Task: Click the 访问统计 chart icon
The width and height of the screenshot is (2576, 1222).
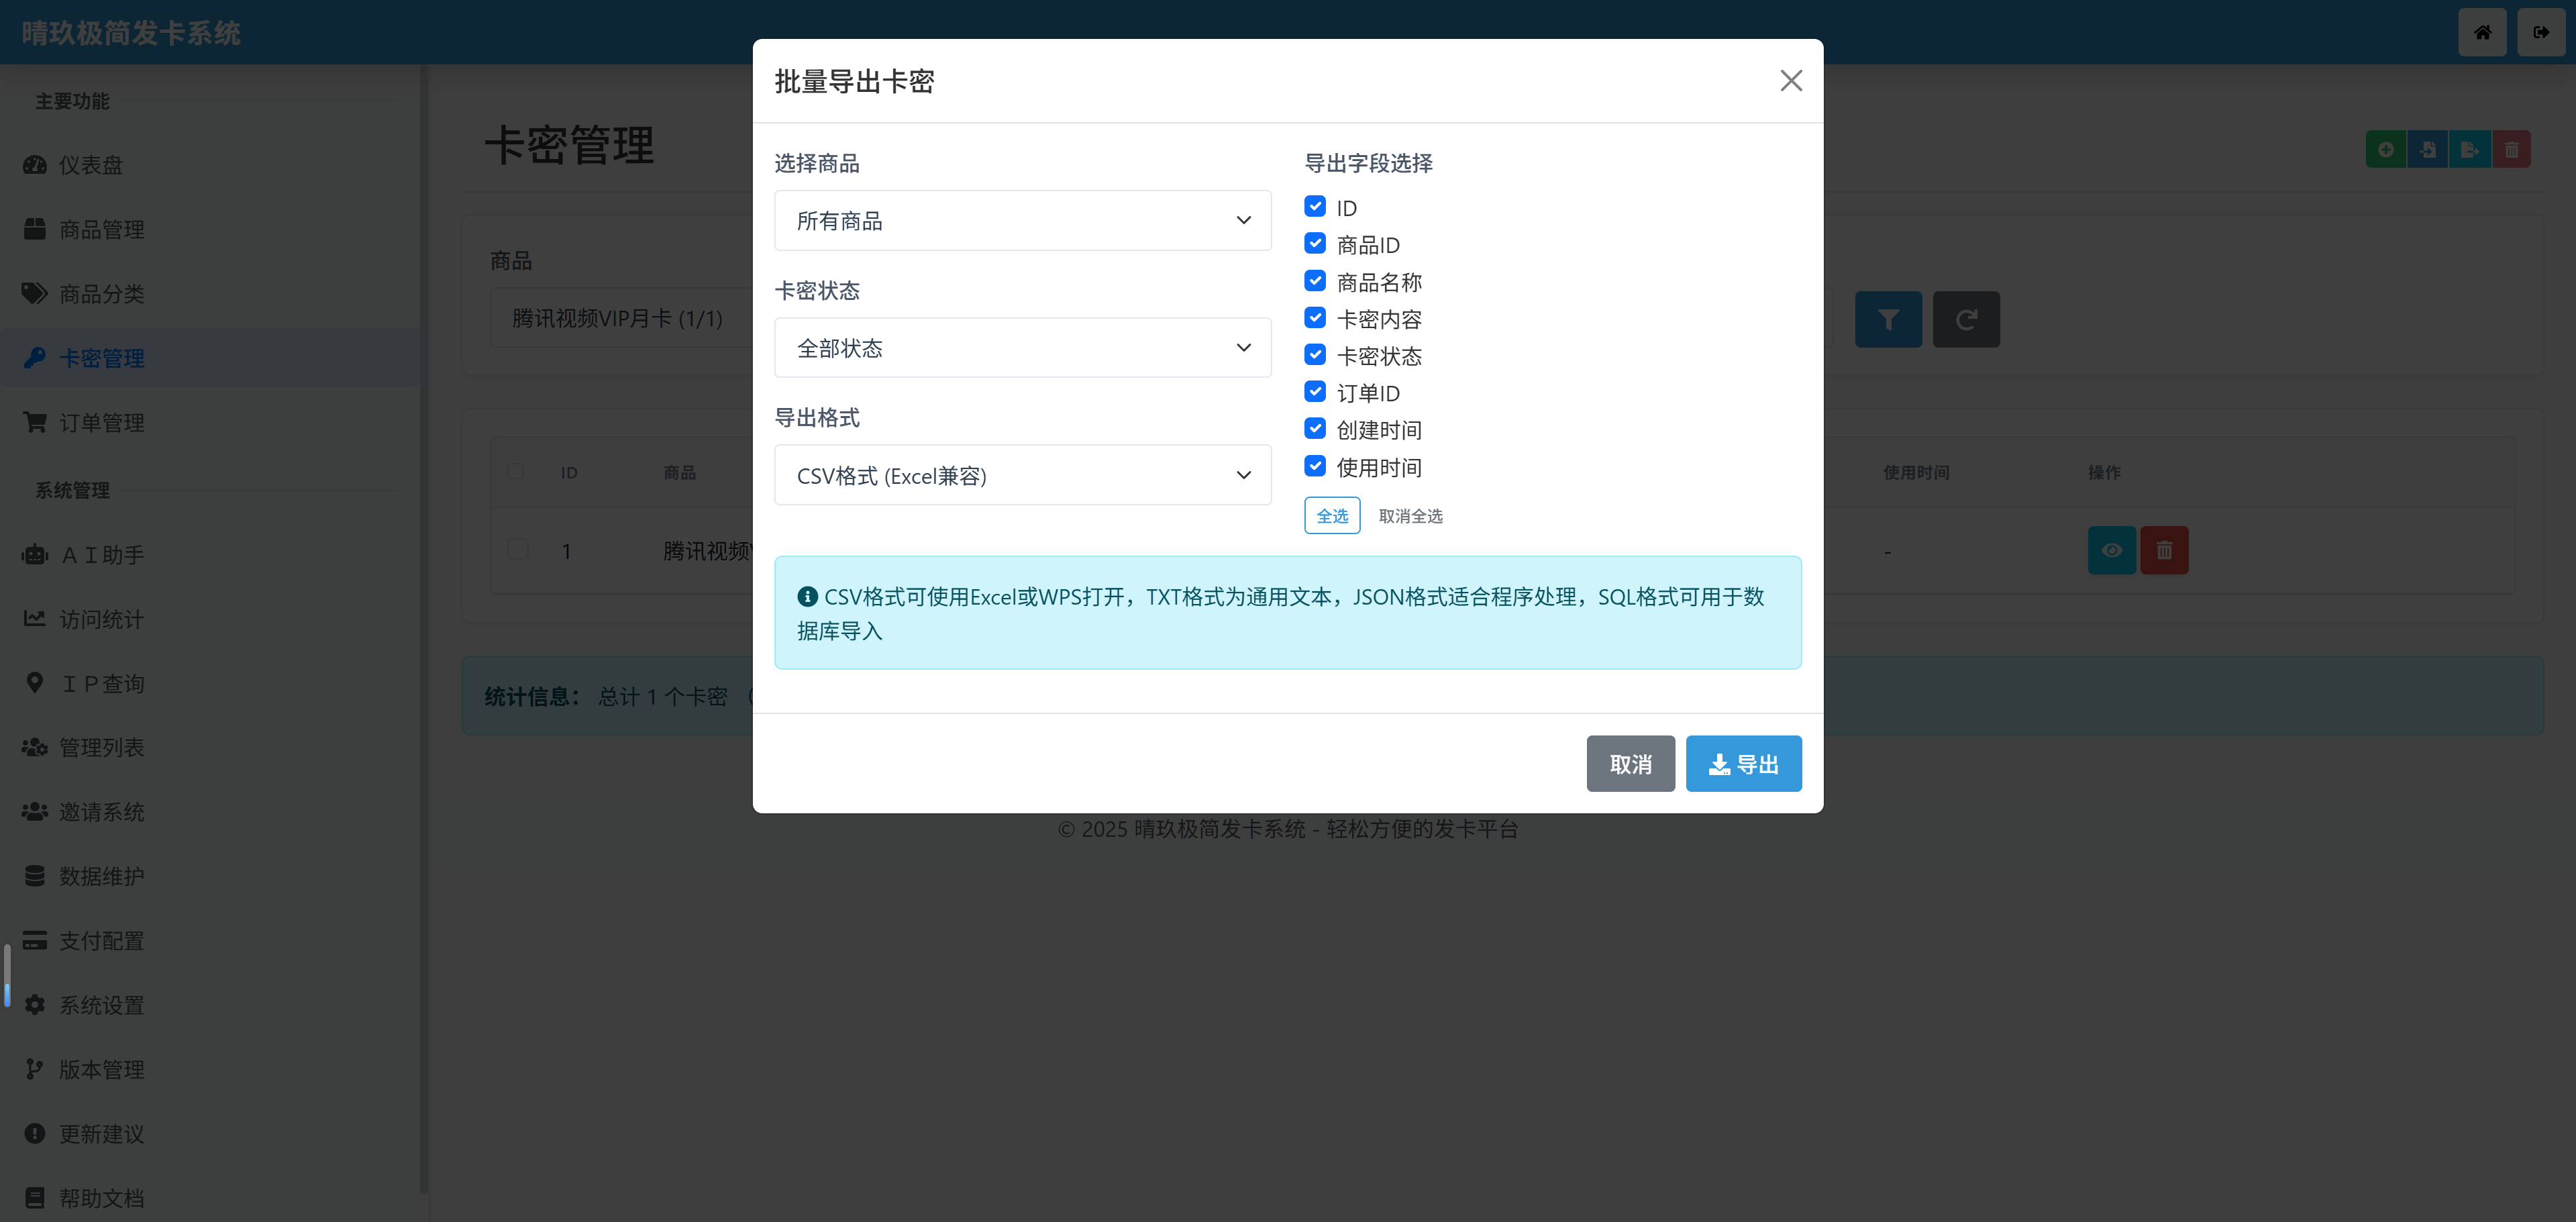Action: click(35, 619)
